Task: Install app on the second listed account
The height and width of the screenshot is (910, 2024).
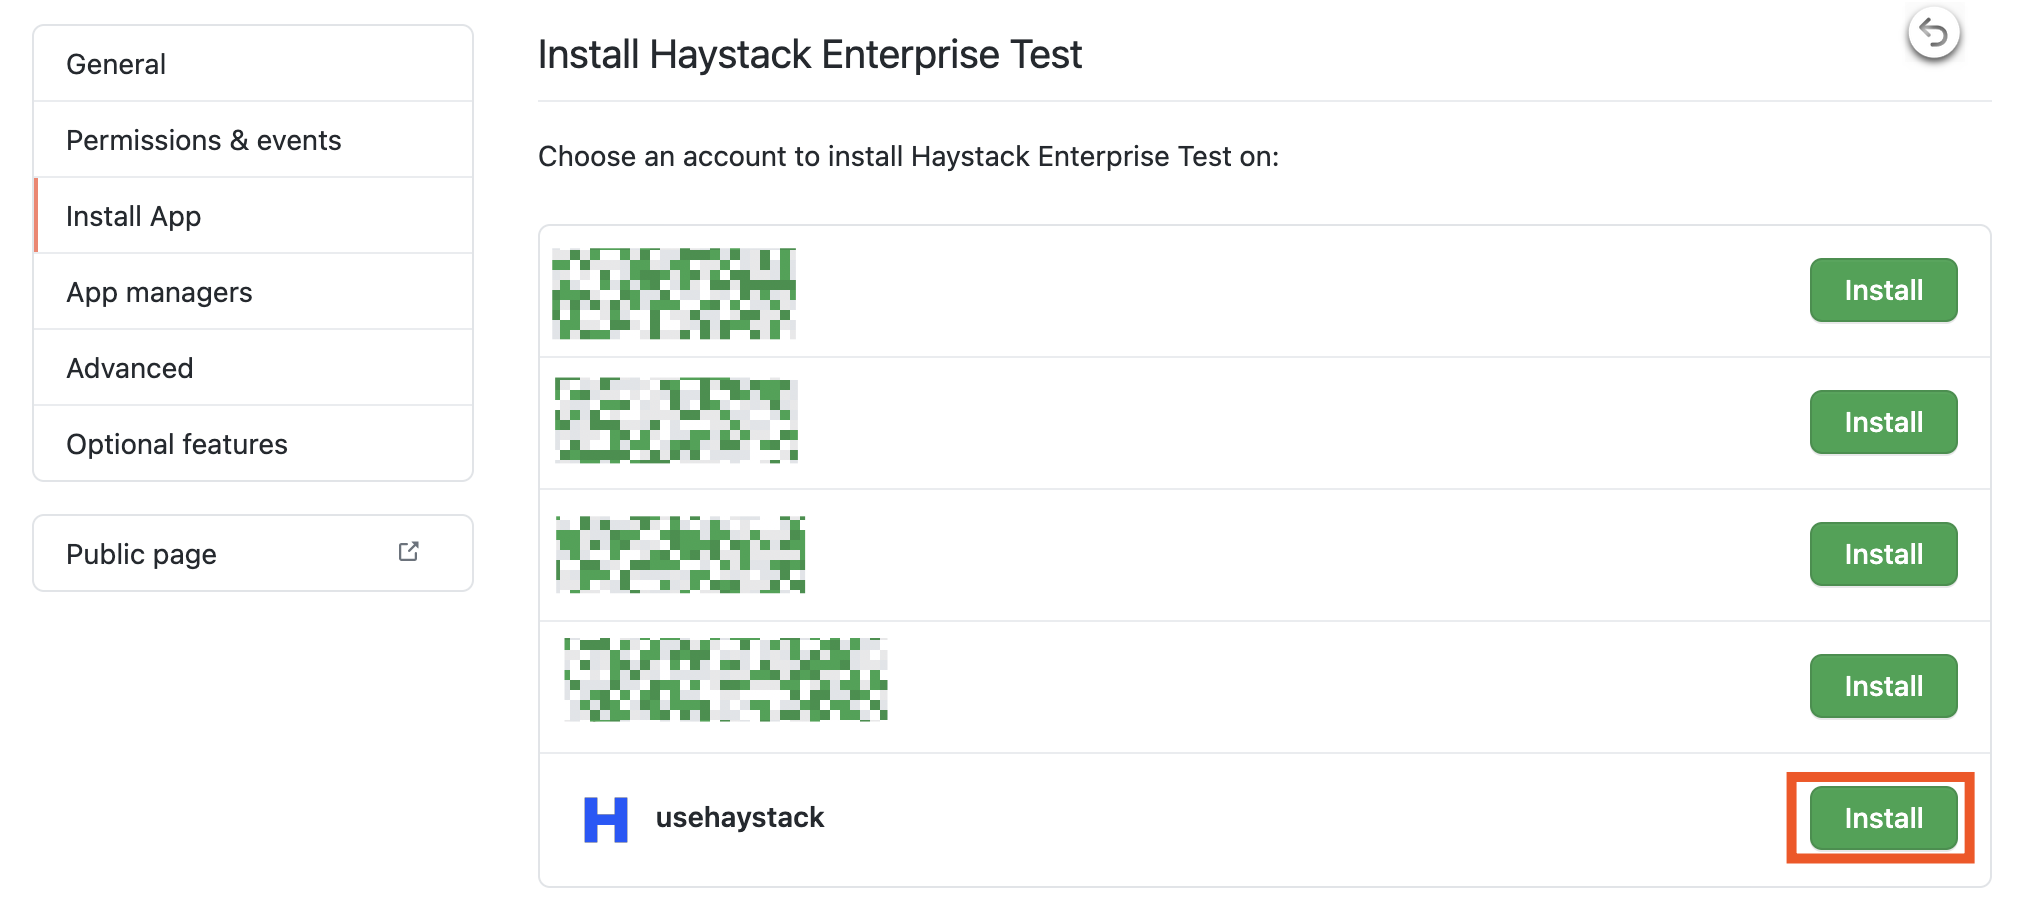Action: (1883, 422)
